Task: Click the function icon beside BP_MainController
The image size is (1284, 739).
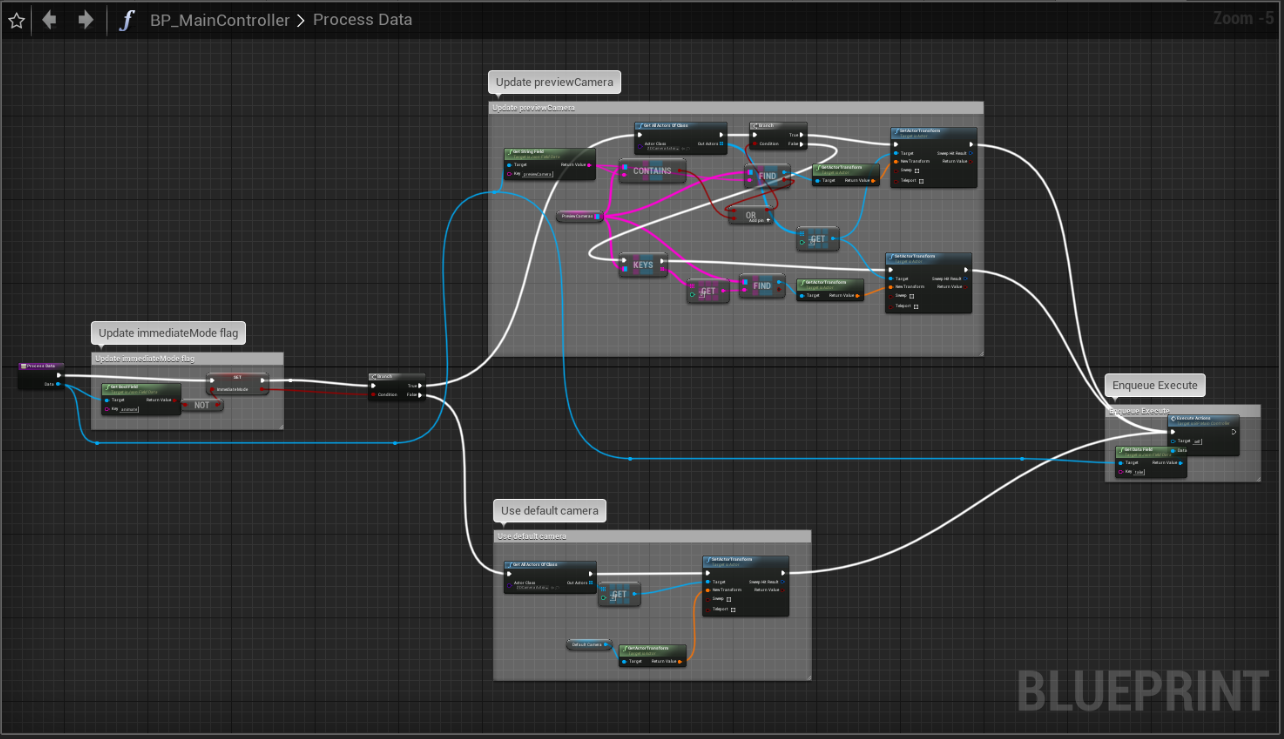Action: tap(126, 20)
